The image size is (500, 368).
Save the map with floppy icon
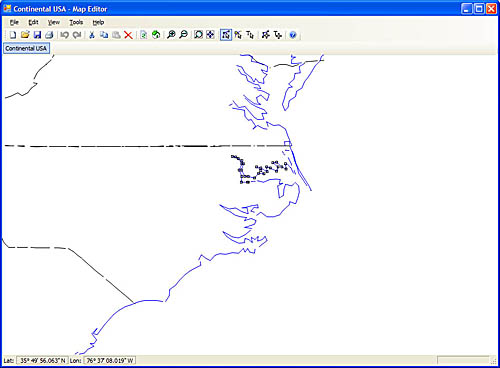37,35
